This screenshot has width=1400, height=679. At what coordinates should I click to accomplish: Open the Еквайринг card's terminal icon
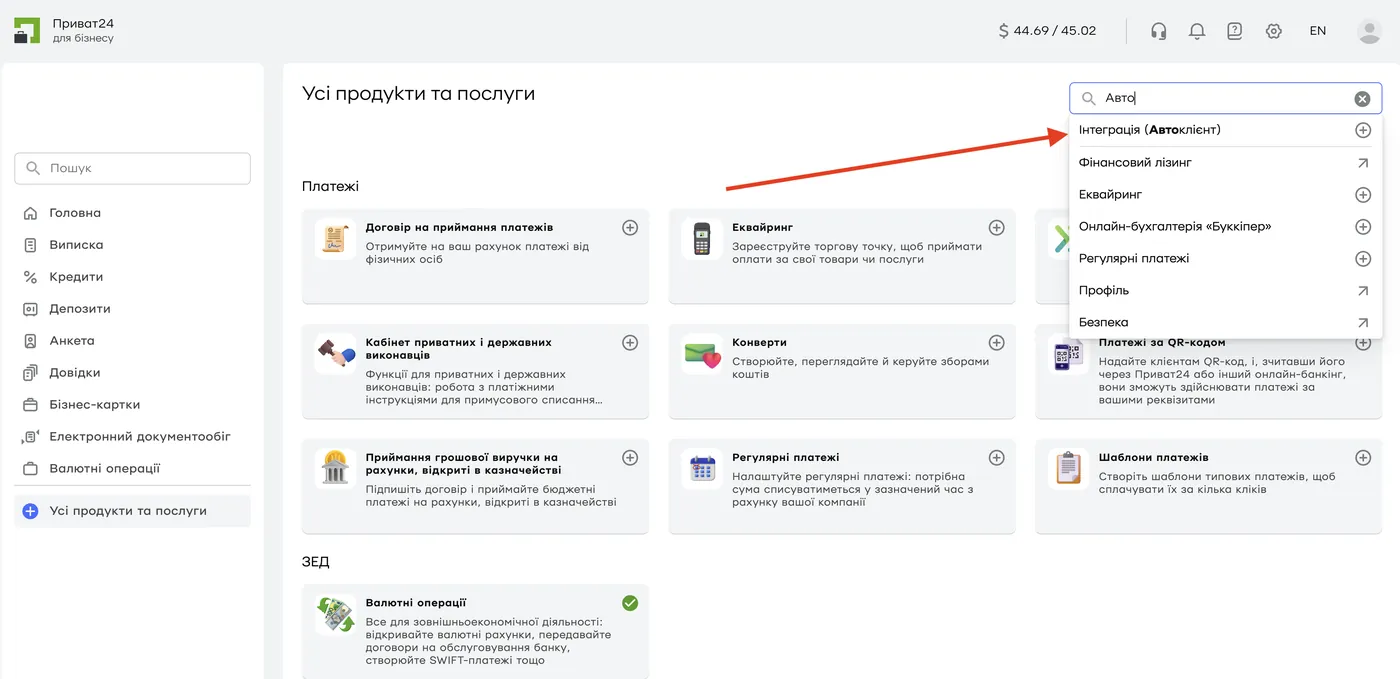point(702,239)
